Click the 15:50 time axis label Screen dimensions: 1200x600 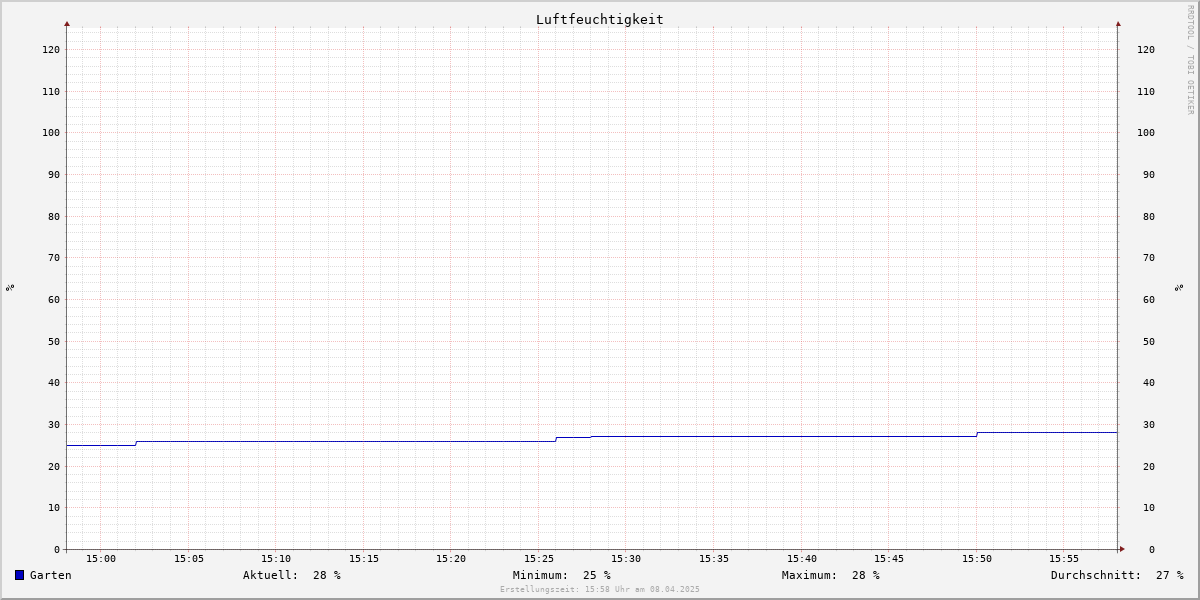pyautogui.click(x=977, y=558)
